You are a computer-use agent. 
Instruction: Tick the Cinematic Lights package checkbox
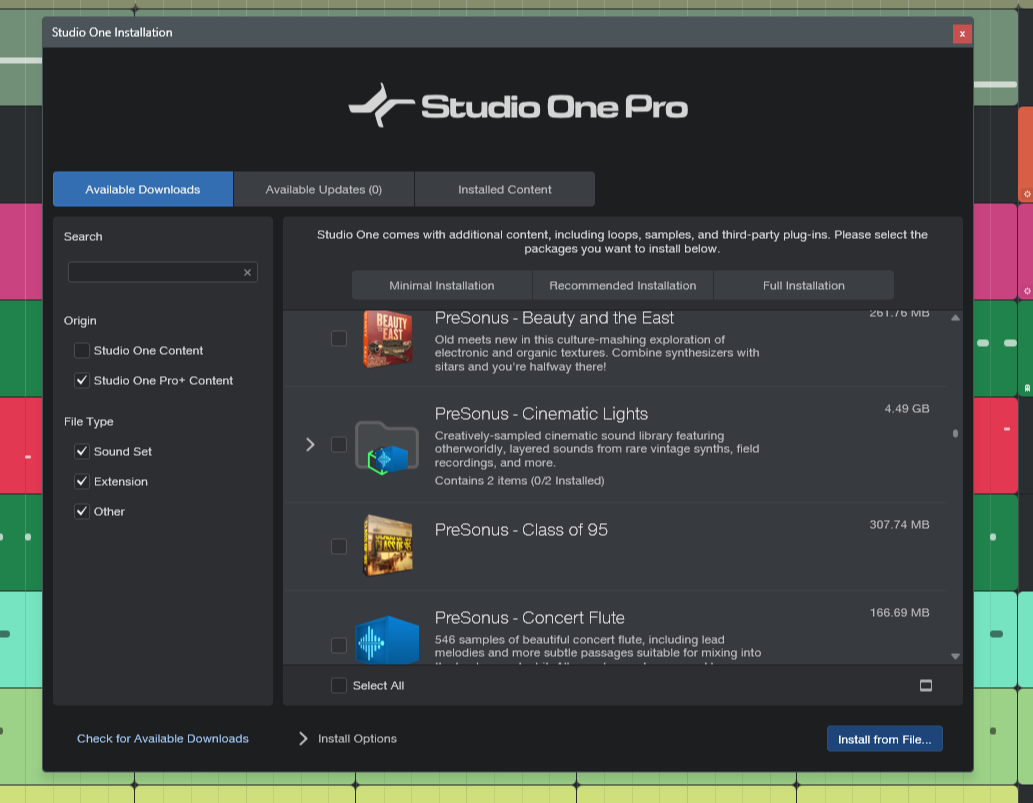[x=339, y=445]
